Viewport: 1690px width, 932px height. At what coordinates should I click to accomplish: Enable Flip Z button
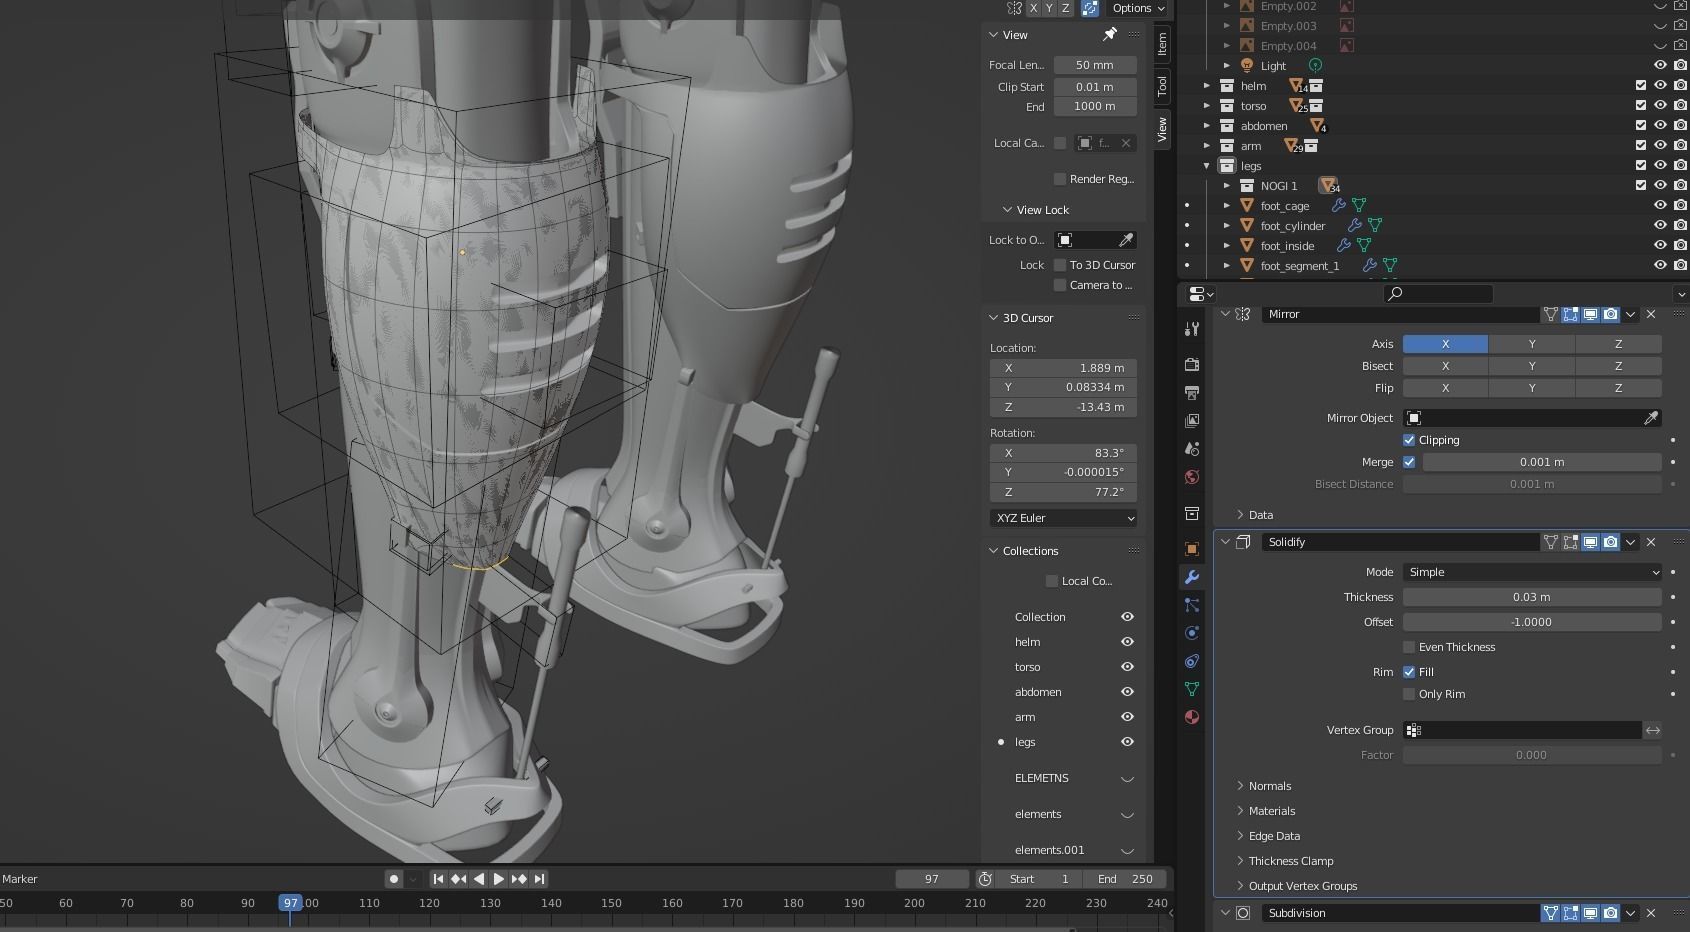[1618, 388]
